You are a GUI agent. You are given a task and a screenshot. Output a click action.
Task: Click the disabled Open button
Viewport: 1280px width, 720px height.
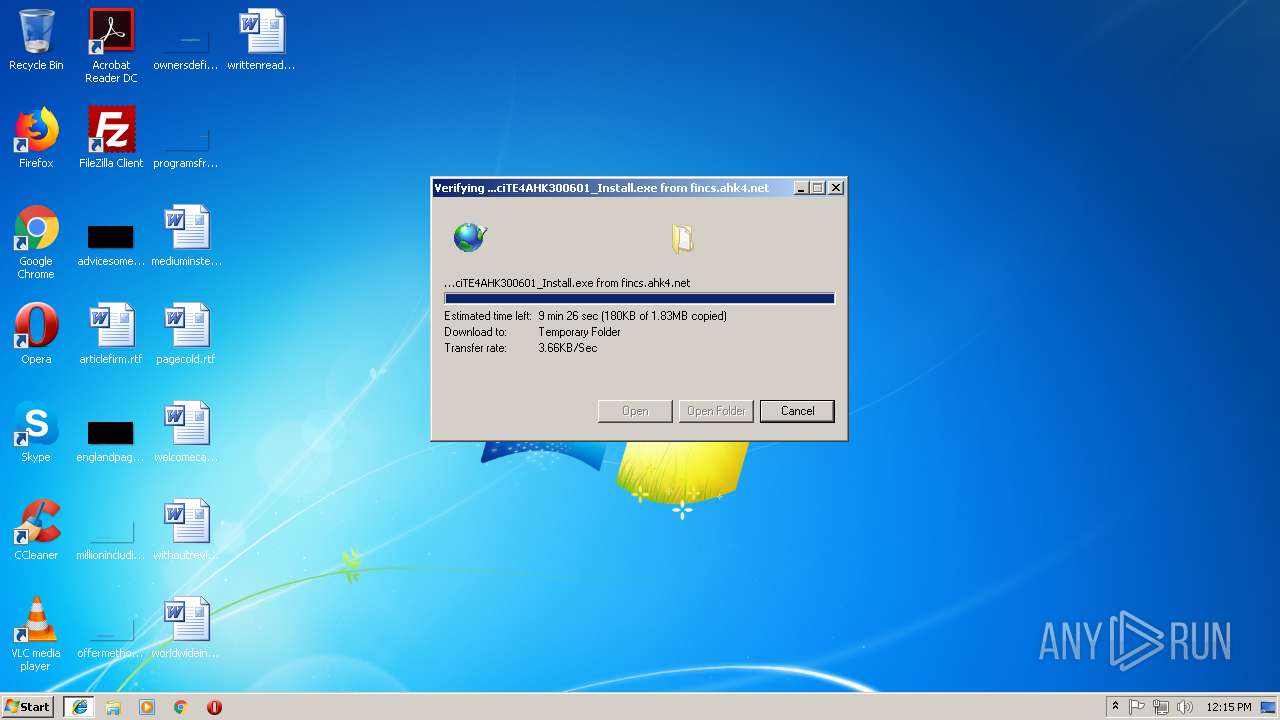635,411
